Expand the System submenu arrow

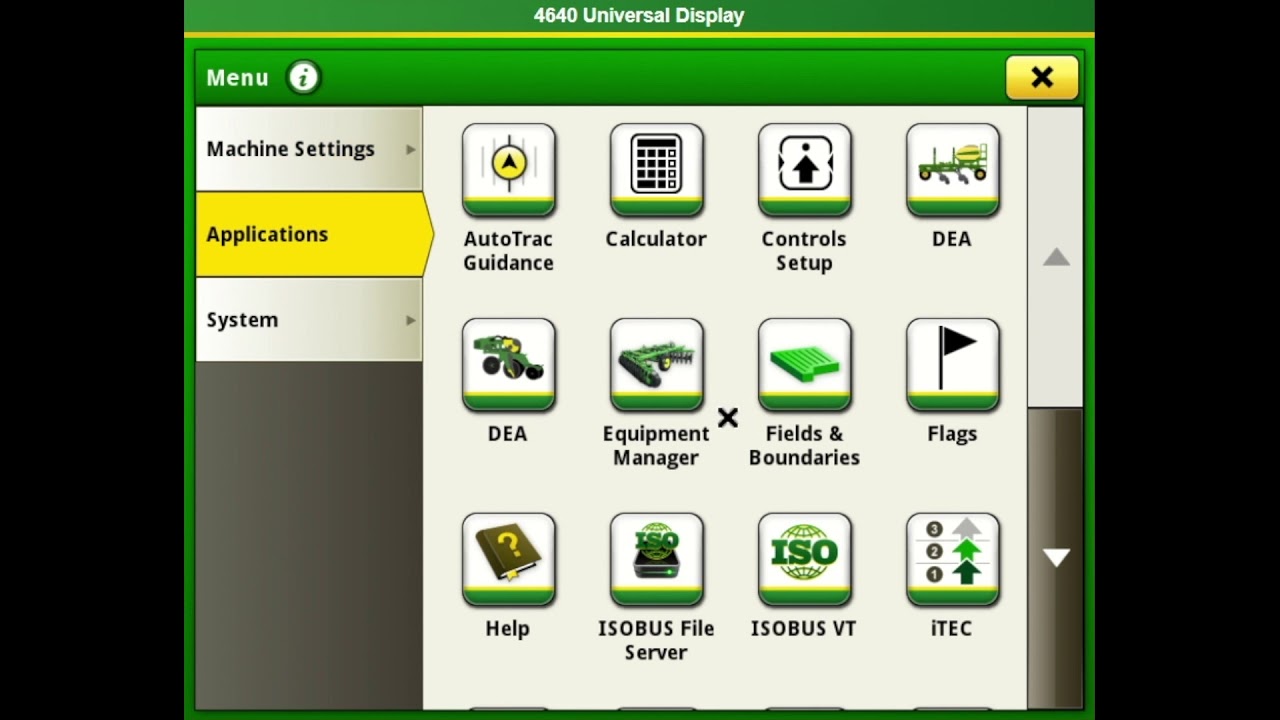point(410,320)
